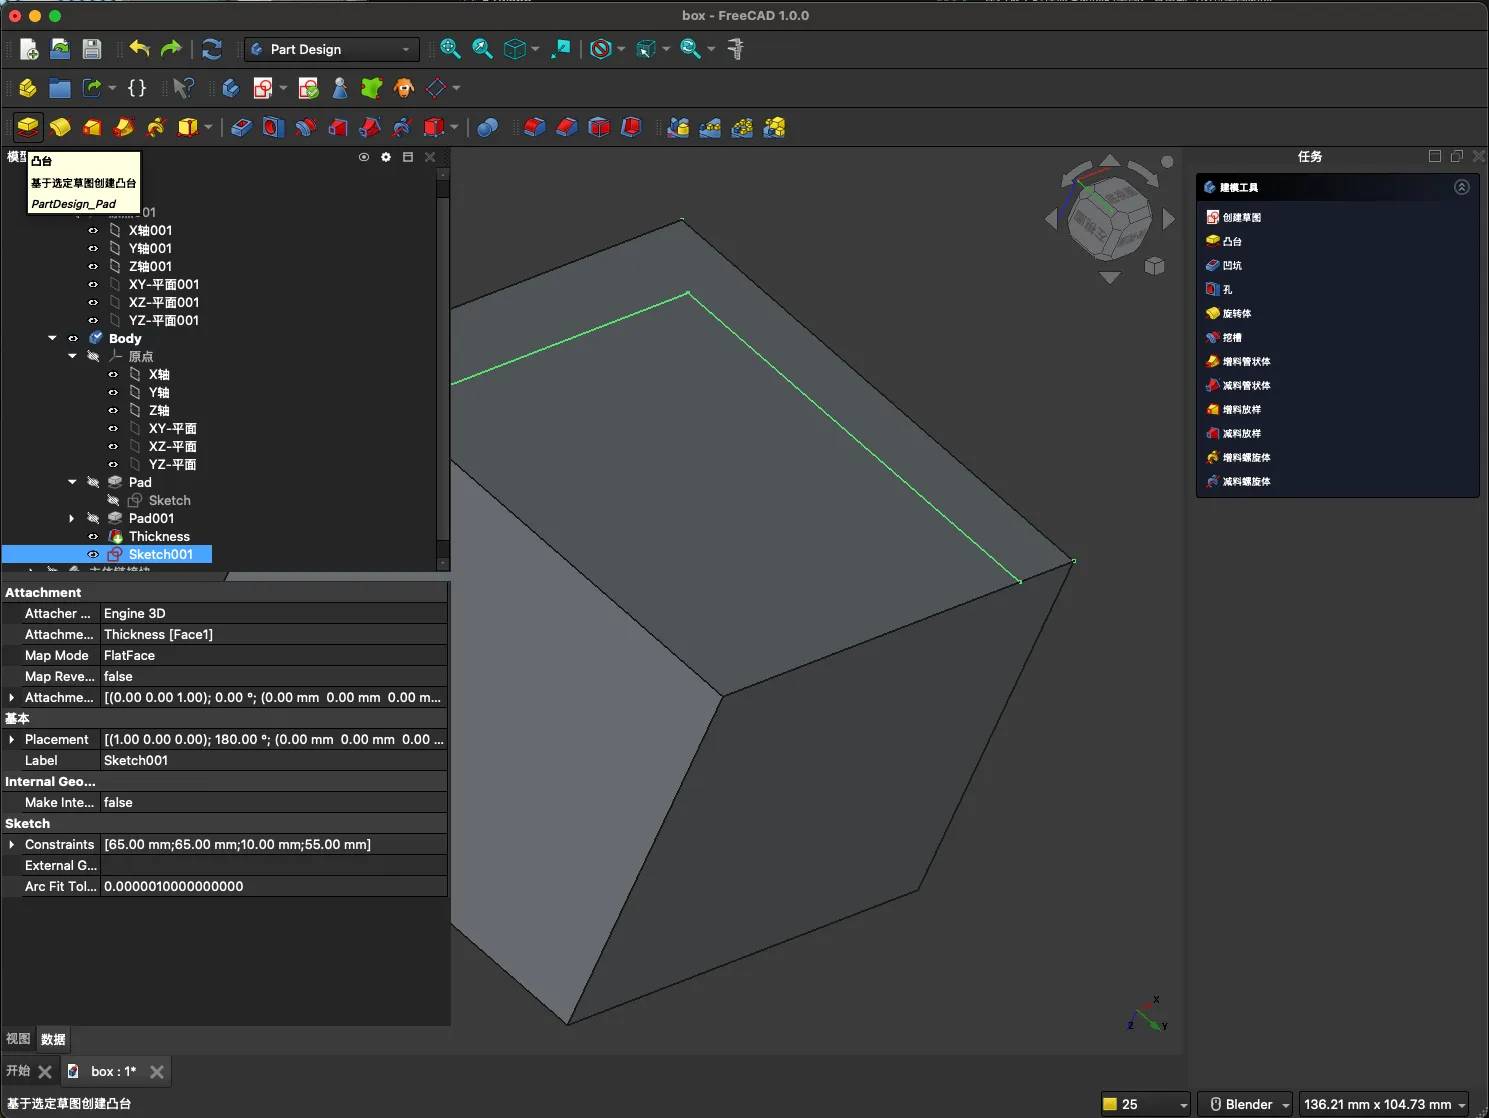1489x1118 pixels.
Task: Expand the Constraints property row
Action: [x=12, y=845]
